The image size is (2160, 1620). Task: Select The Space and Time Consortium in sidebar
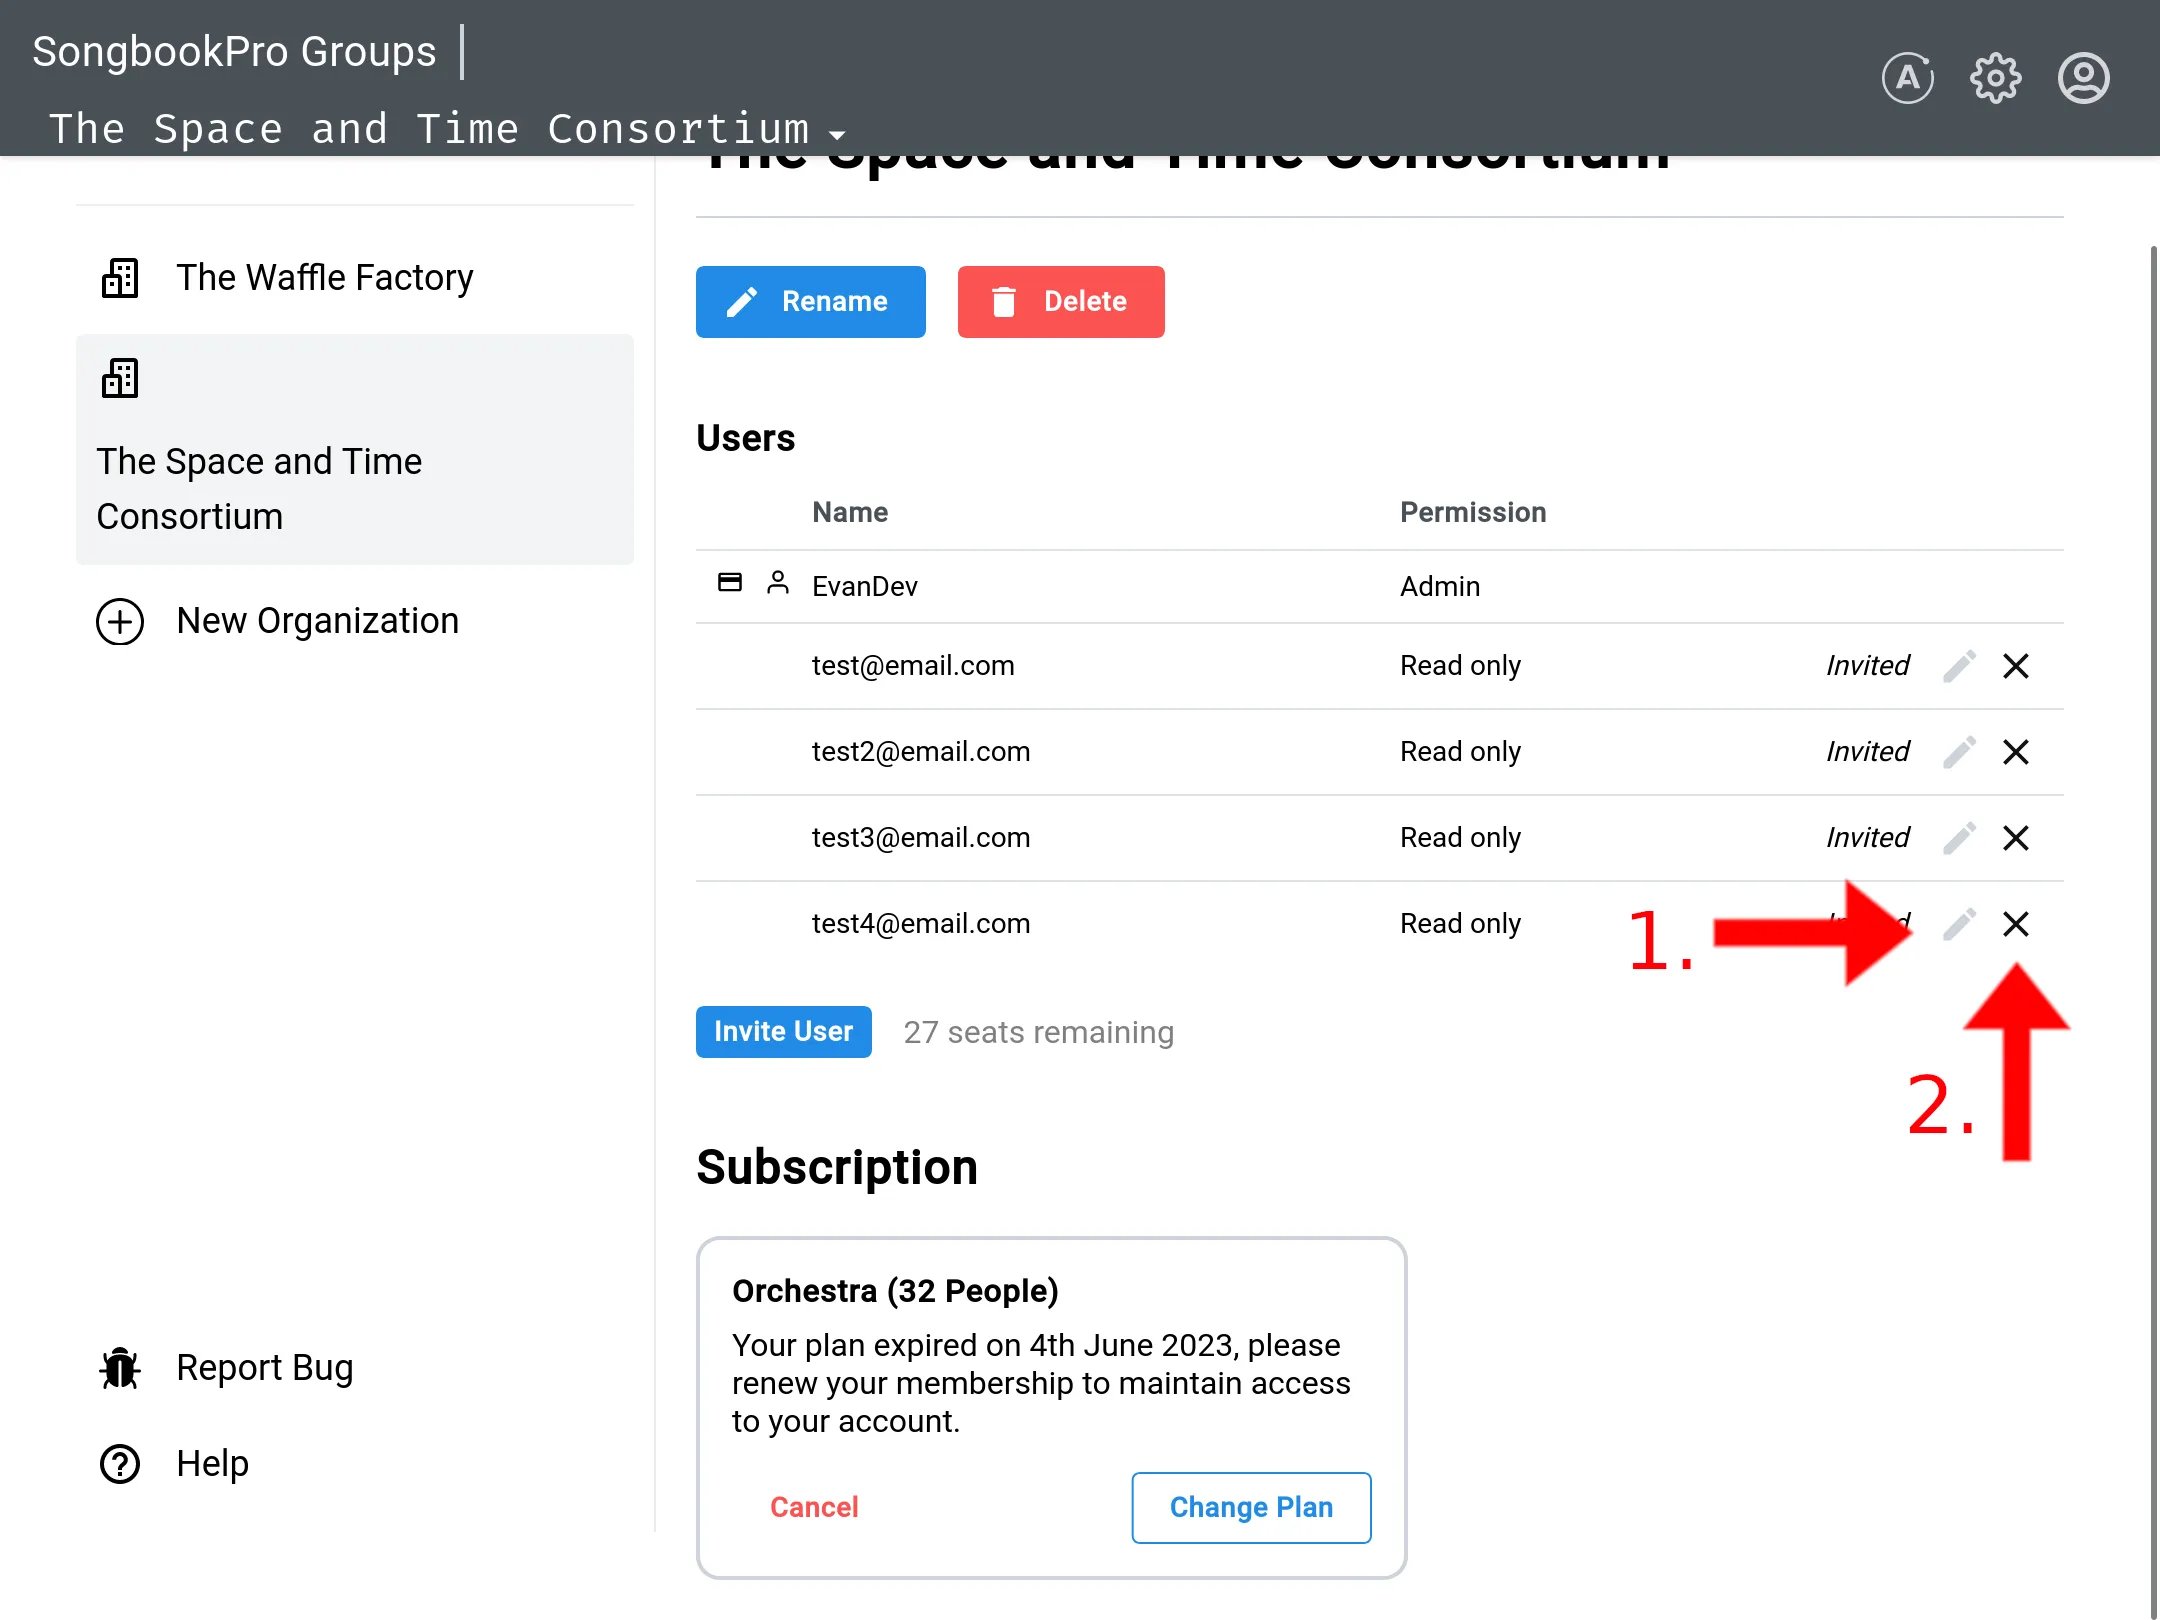tap(355, 449)
